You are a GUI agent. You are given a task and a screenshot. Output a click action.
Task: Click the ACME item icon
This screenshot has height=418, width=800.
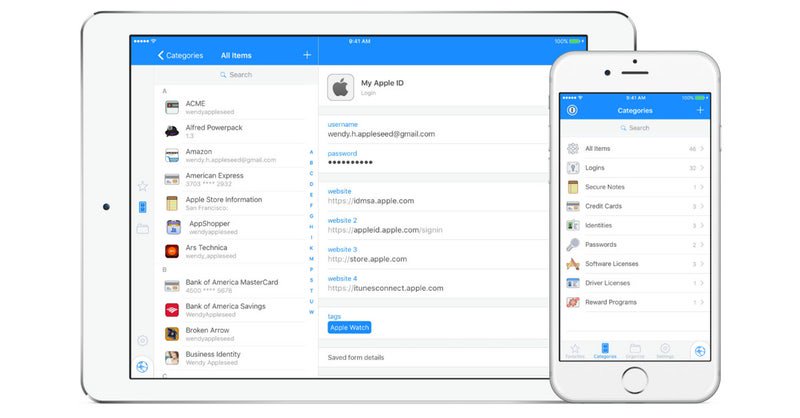click(172, 107)
